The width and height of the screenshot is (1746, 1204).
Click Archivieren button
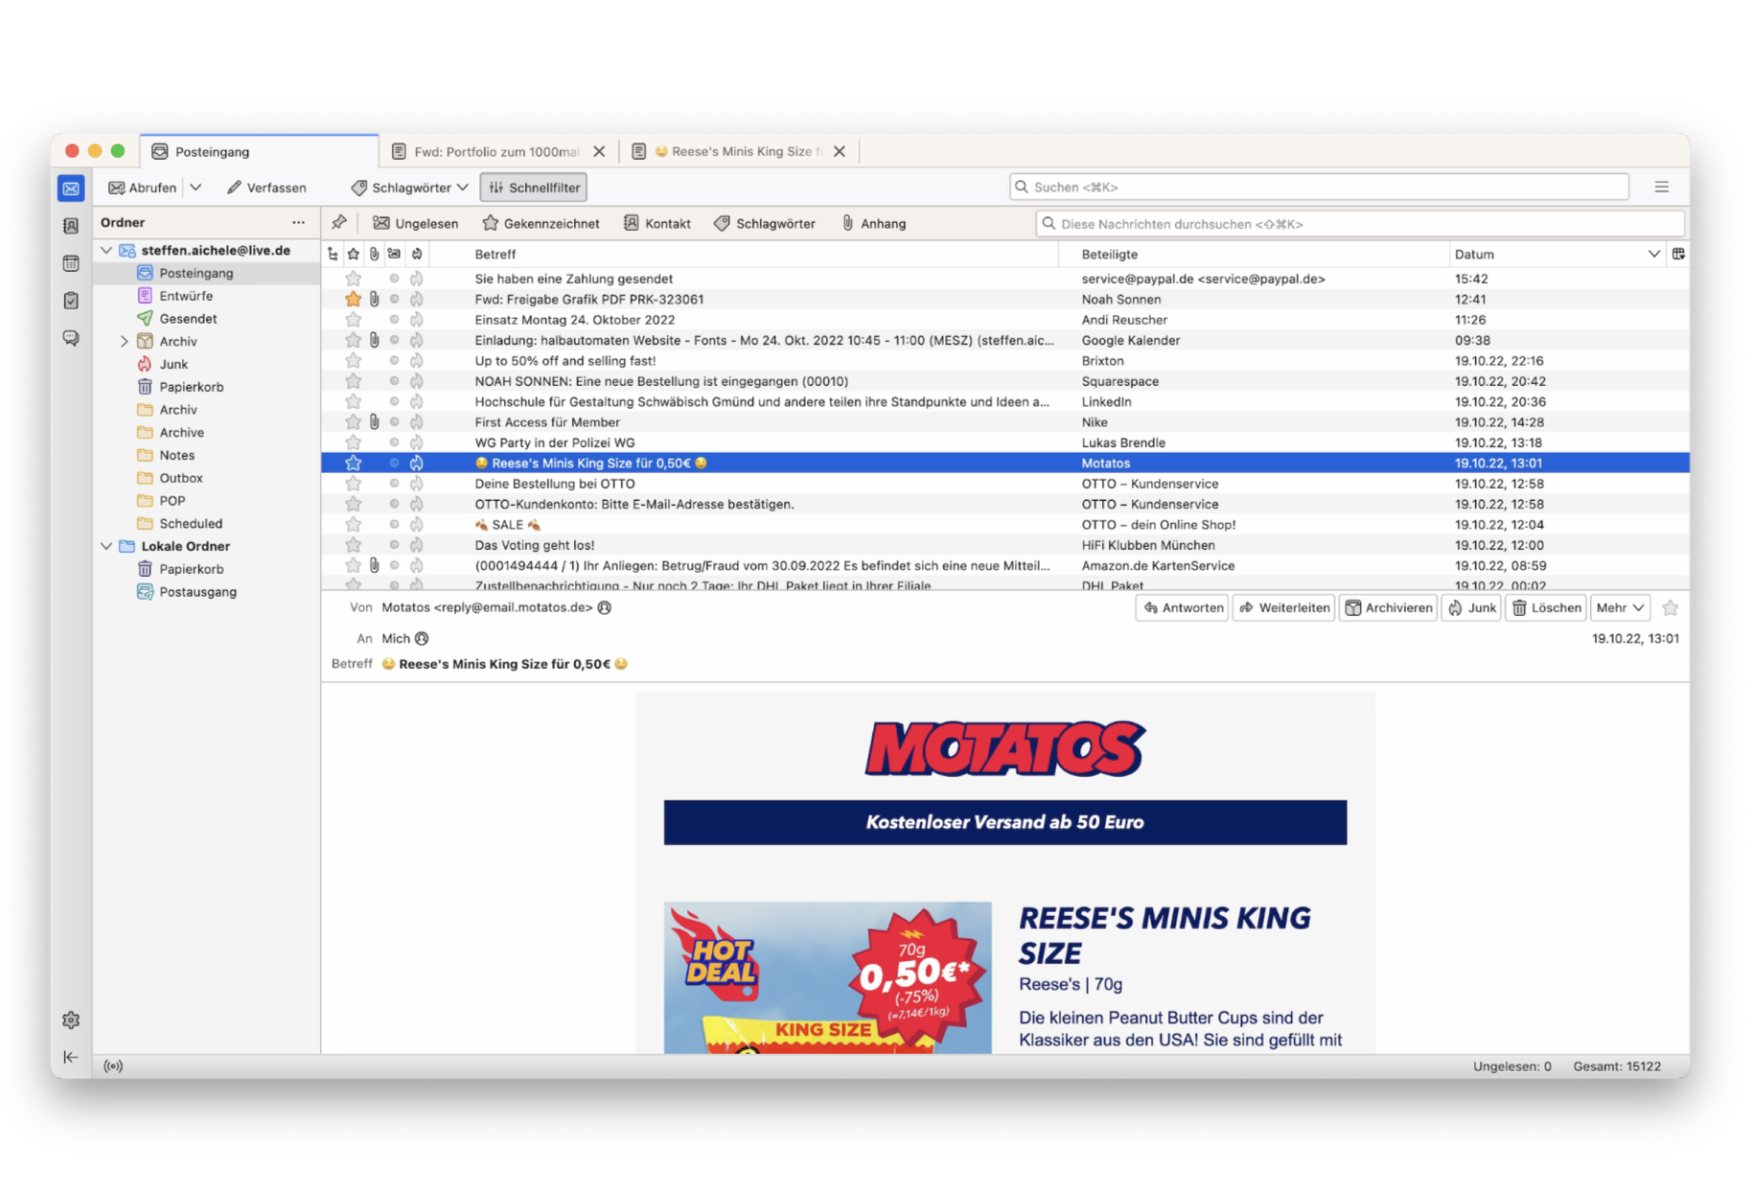[x=1388, y=607]
